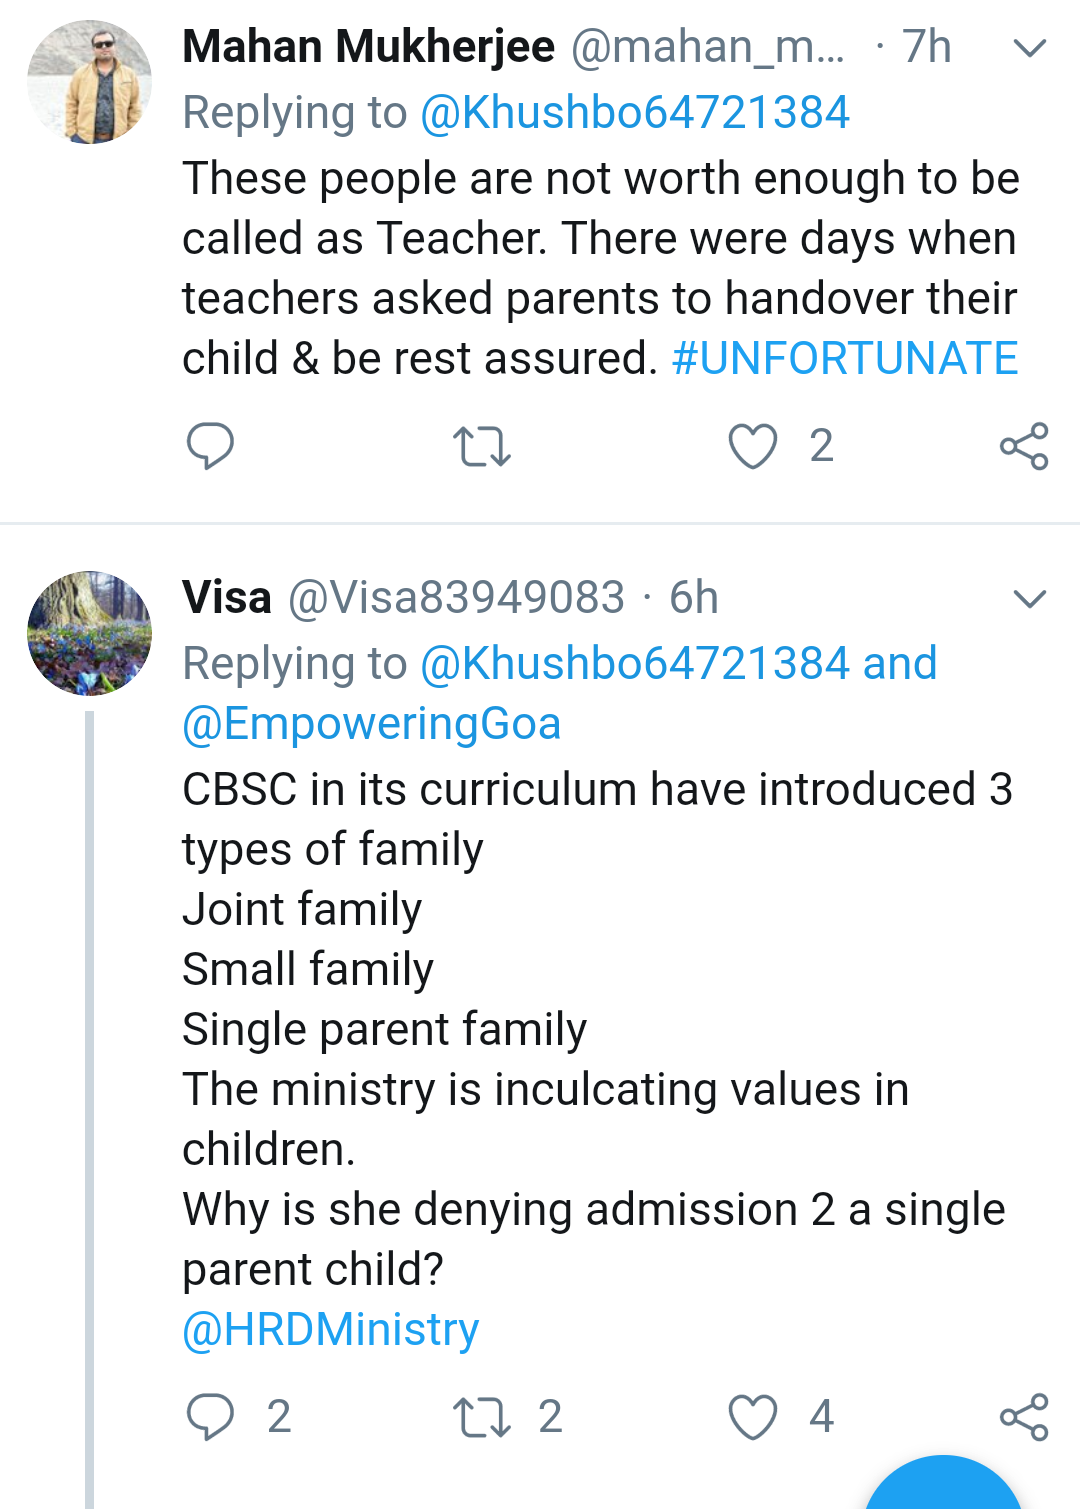Open Mahan Mukherjee's display name
Viewport: 1080px width, 1509px height.
click(368, 46)
